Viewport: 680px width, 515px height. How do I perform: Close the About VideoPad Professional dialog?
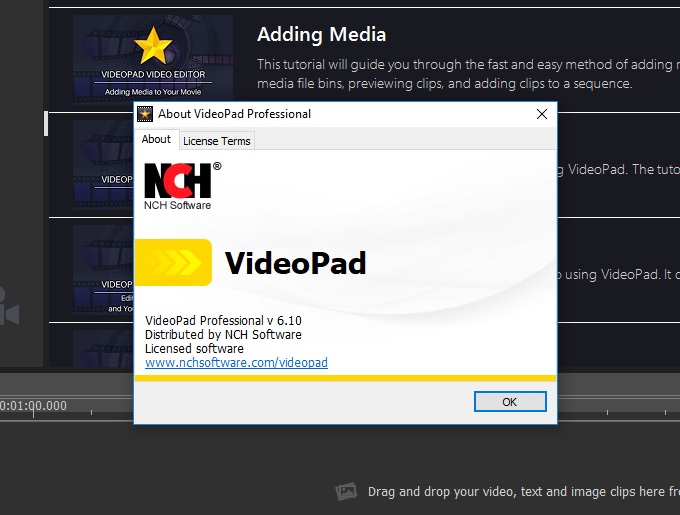pyautogui.click(x=542, y=114)
